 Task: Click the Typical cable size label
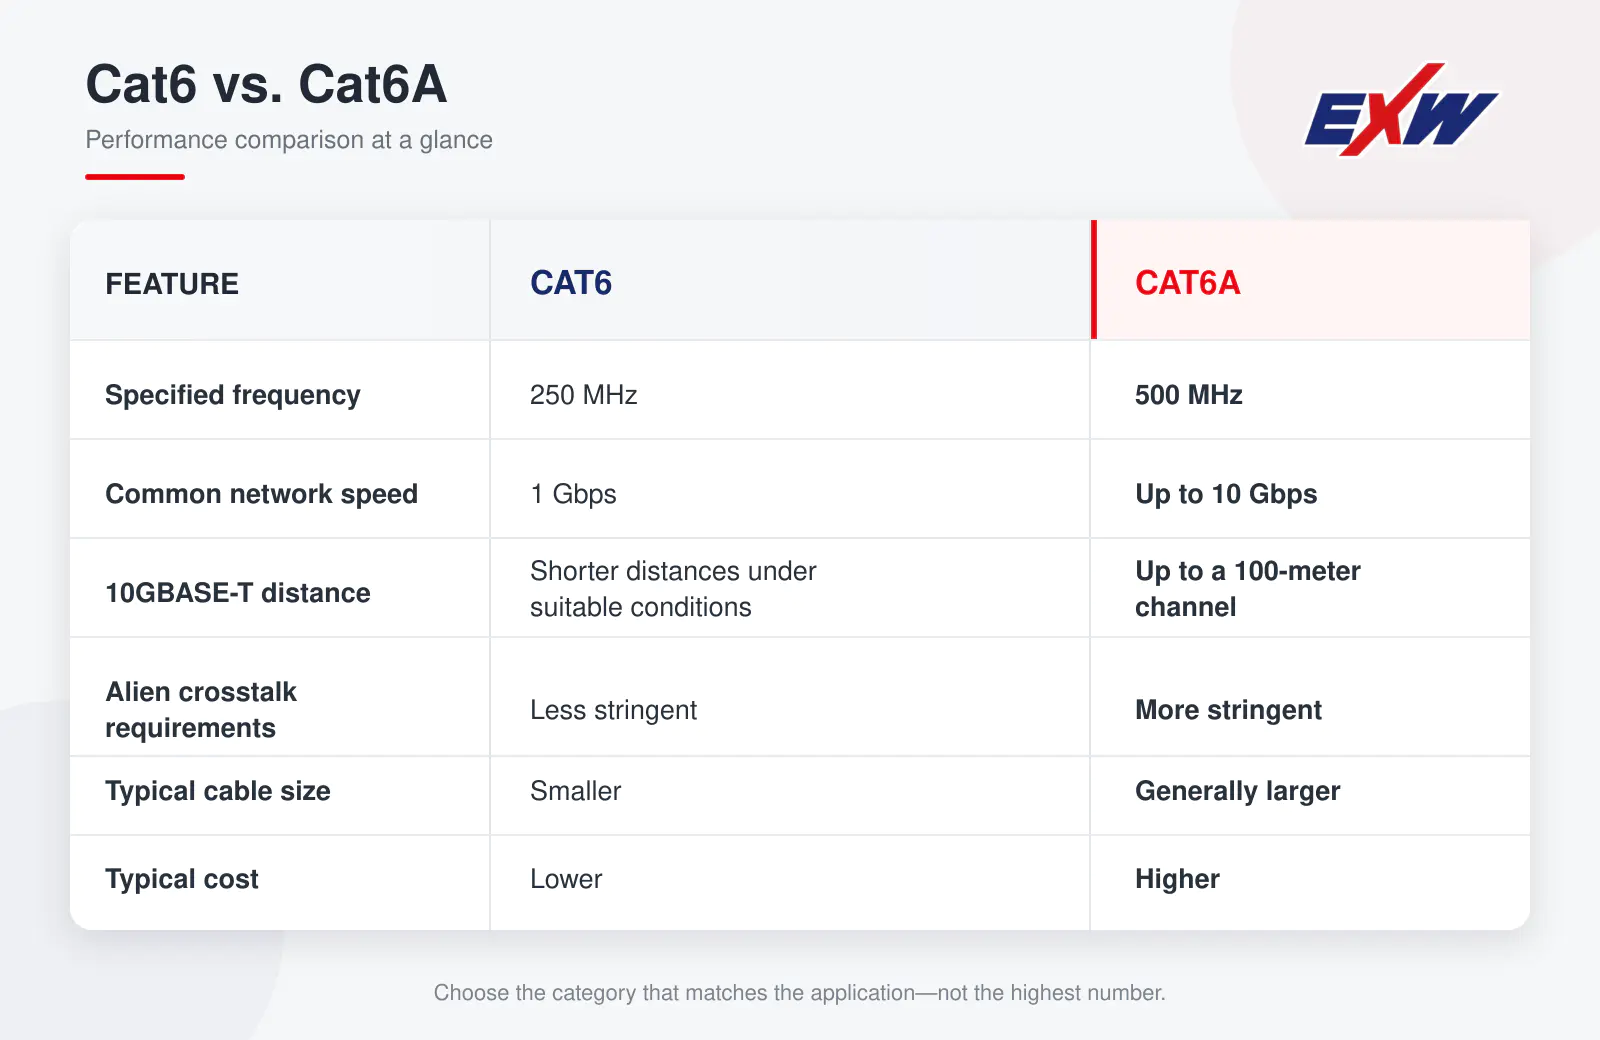coord(218,791)
